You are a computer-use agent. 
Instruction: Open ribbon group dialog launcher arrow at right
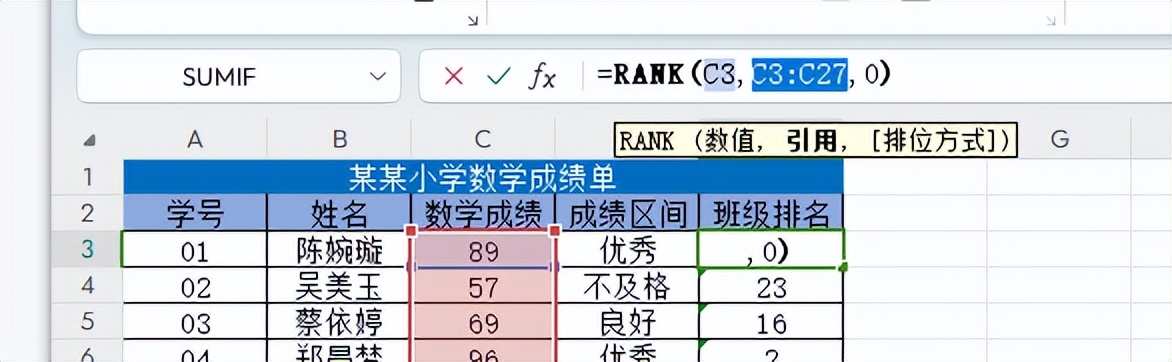coord(1050,20)
